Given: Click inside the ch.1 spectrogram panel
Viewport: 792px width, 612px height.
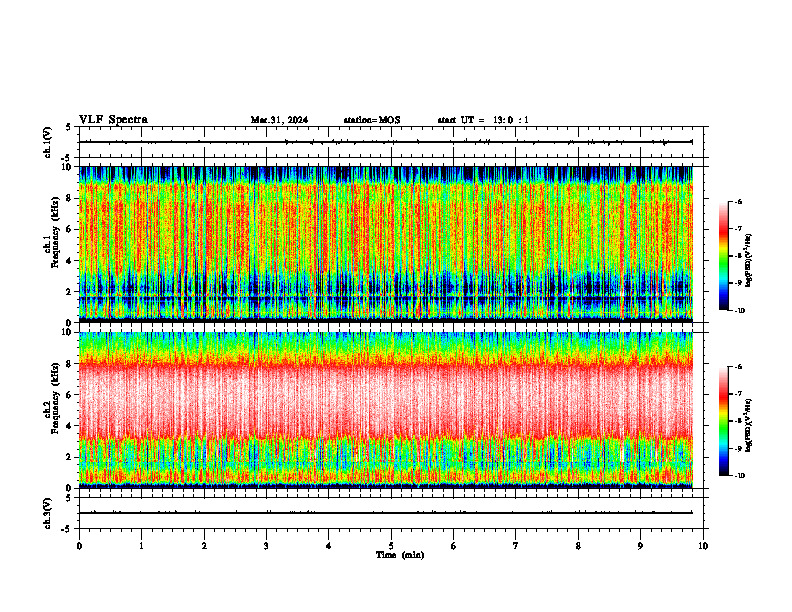Looking at the screenshot, I should point(386,244).
